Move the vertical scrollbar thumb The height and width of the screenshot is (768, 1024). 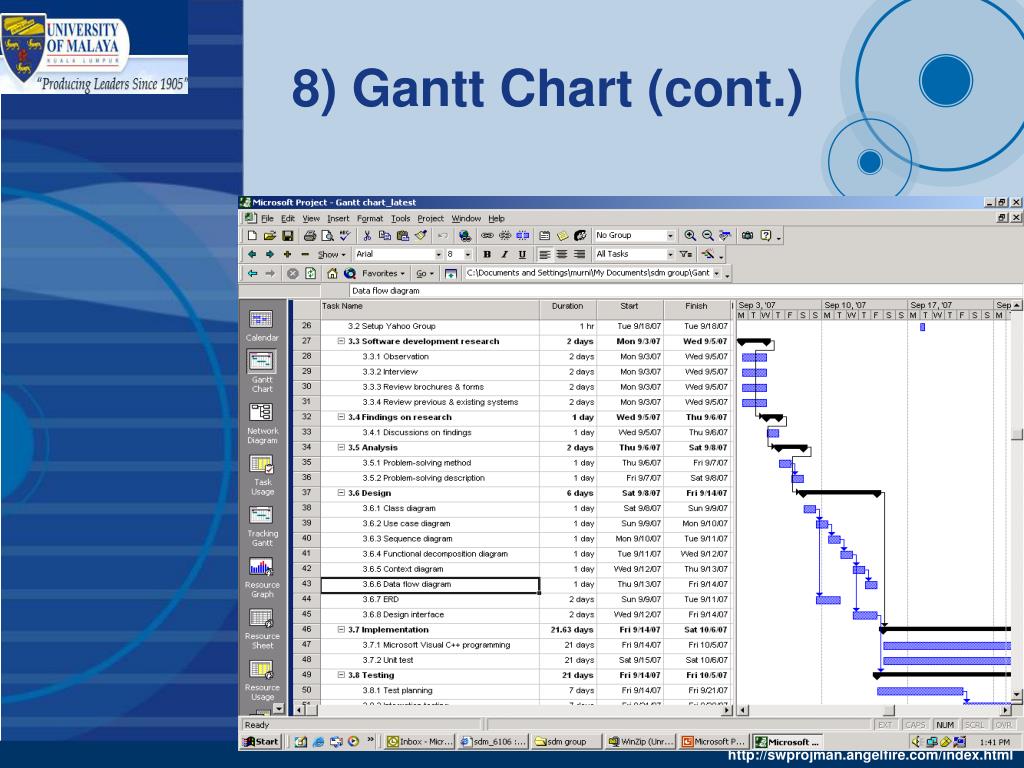1017,435
